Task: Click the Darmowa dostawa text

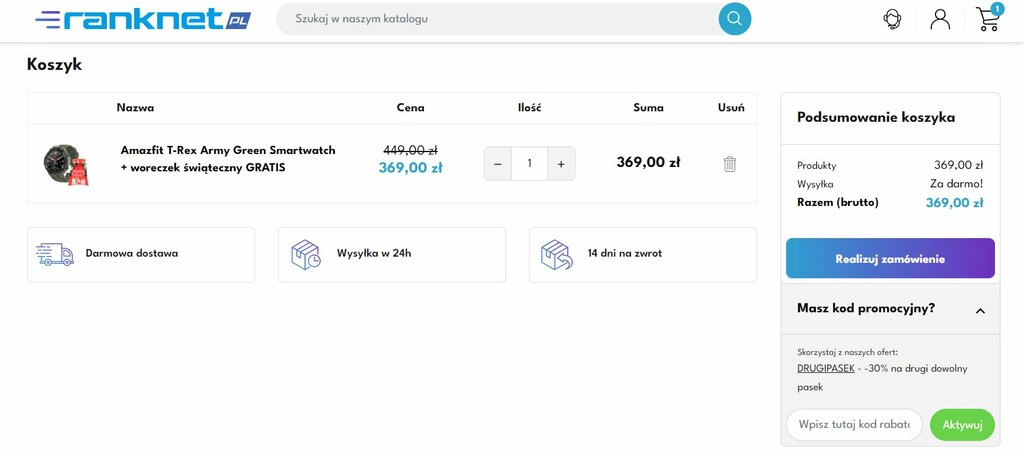Action: pos(131,253)
